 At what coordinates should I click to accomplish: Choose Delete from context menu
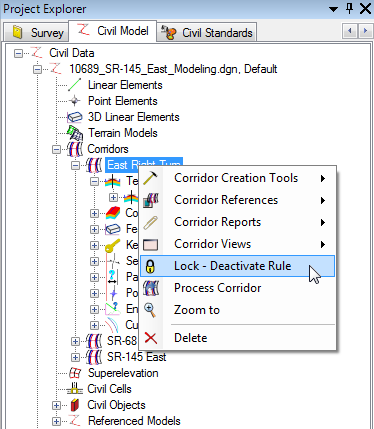237,338
